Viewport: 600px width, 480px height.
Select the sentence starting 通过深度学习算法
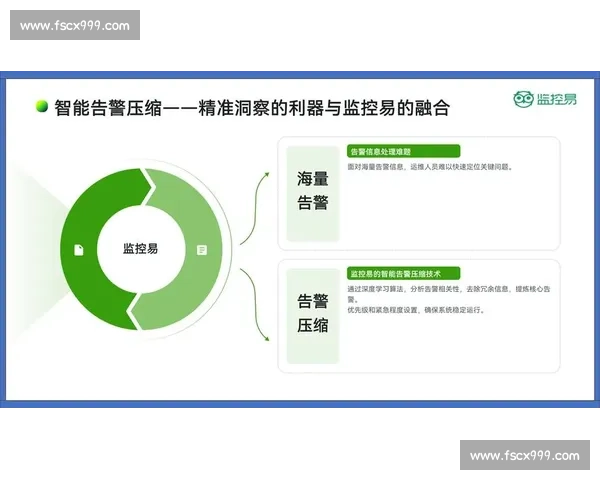point(449,294)
